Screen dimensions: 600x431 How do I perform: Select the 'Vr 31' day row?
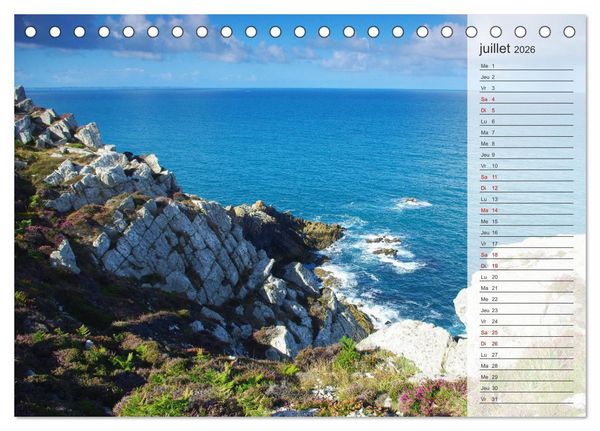(527, 399)
